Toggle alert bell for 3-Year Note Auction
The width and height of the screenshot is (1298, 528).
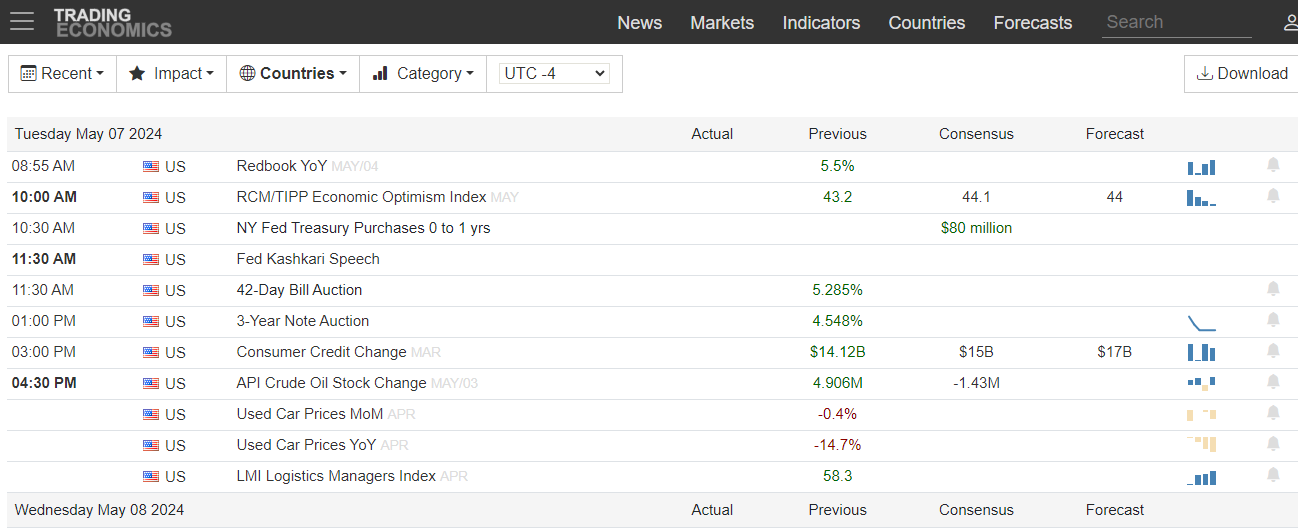click(x=1273, y=320)
